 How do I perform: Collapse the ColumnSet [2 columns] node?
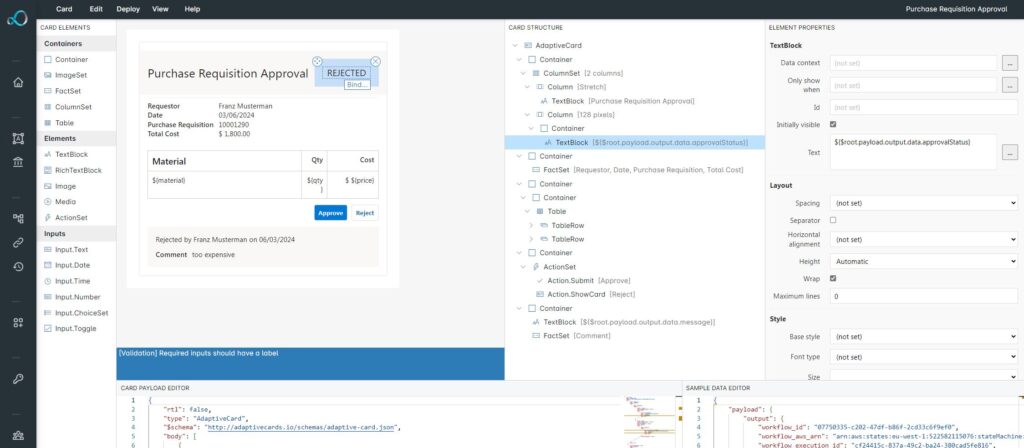pyautogui.click(x=523, y=73)
